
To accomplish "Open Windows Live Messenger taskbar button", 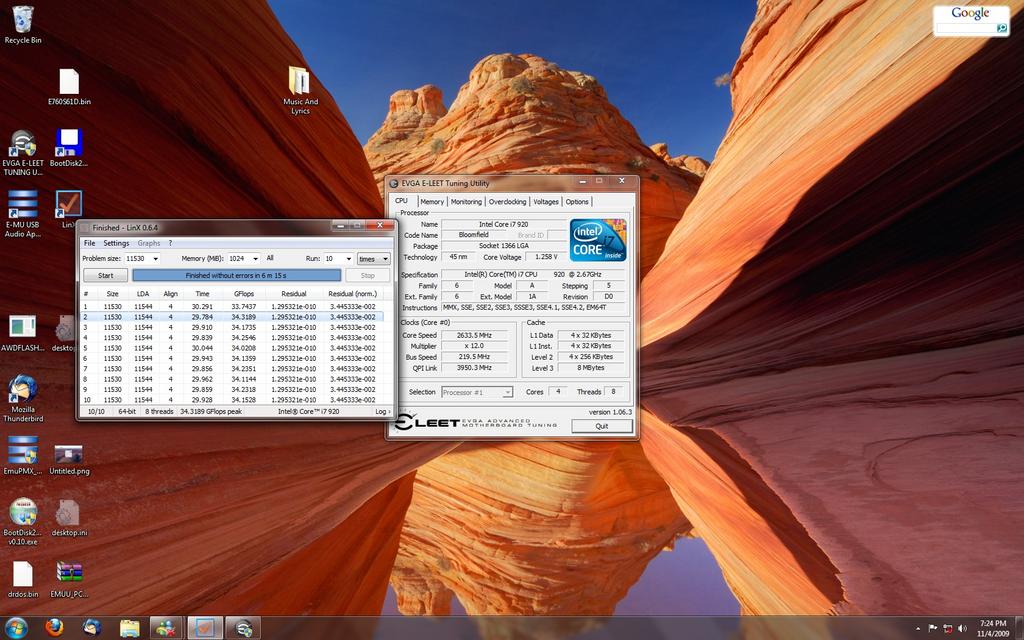I will tap(167, 628).
